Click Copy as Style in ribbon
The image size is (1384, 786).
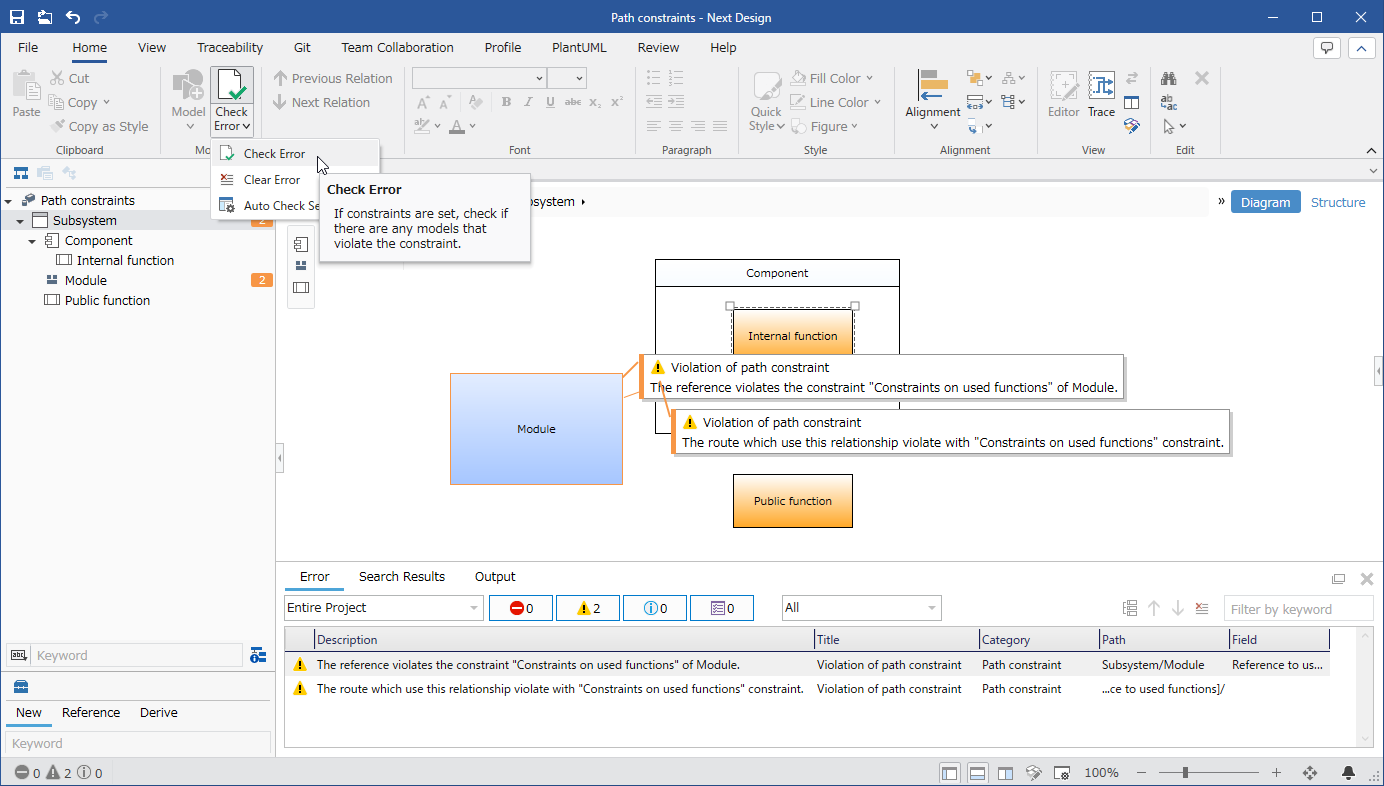[x=98, y=126]
